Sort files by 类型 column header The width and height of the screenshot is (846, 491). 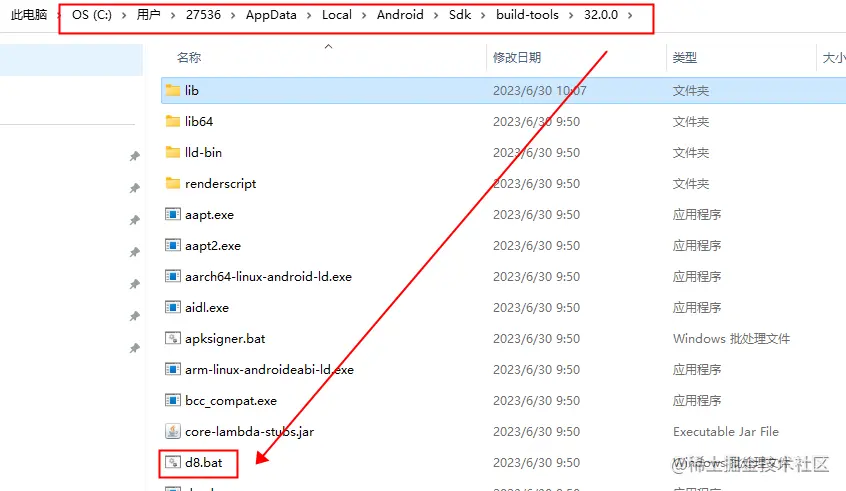(685, 57)
